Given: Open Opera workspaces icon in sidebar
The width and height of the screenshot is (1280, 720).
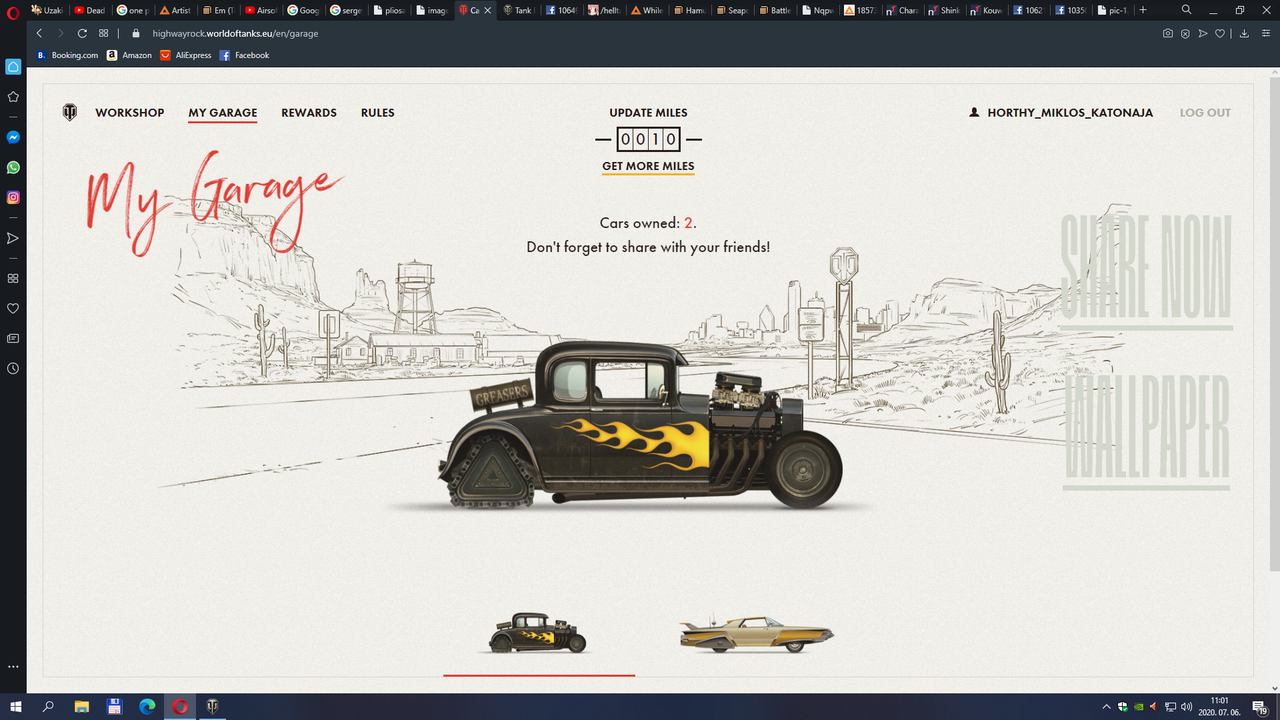Looking at the screenshot, I should (13, 67).
